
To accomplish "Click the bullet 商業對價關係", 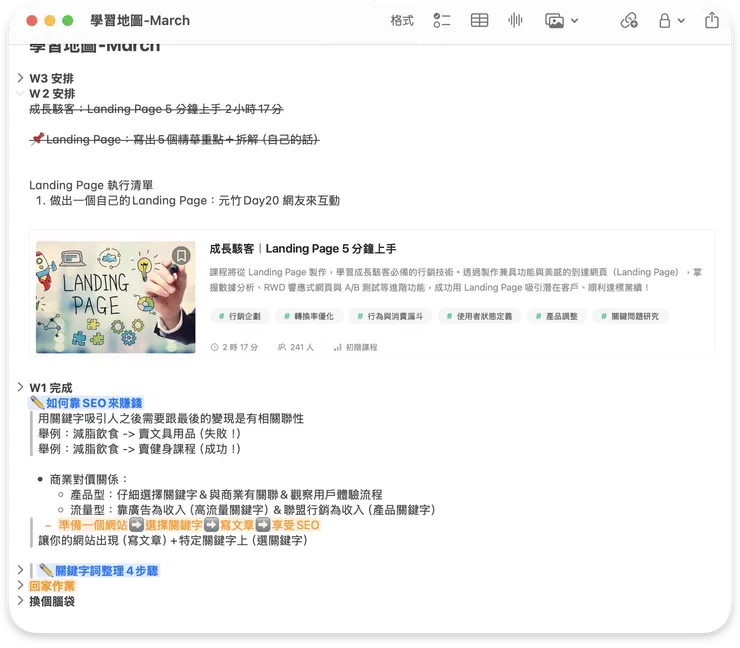I will 88,480.
